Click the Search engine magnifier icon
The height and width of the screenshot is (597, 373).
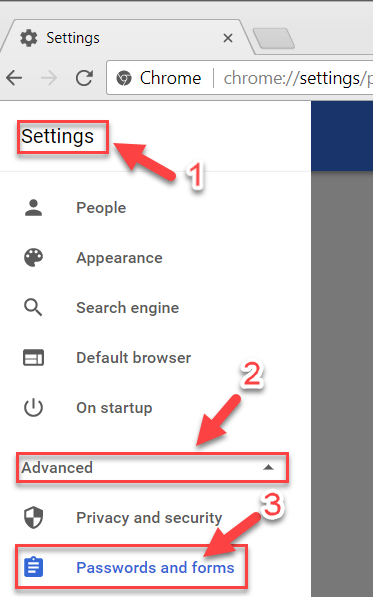pos(33,308)
